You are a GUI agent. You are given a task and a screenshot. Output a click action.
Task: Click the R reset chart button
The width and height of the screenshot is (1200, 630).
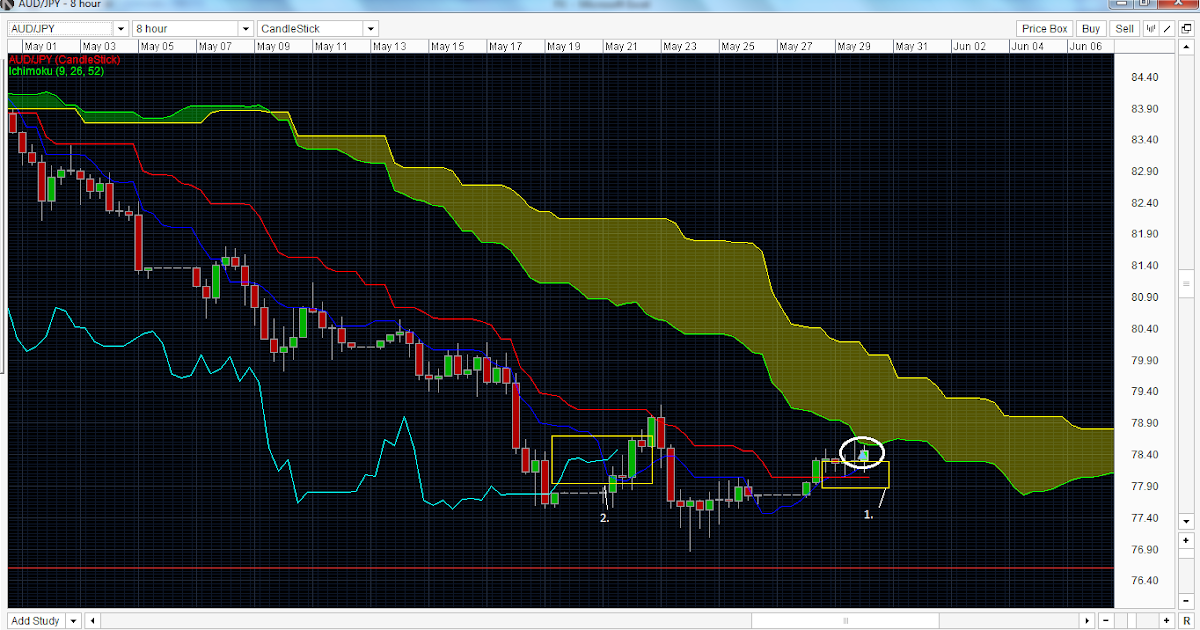pyautogui.click(x=1186, y=620)
